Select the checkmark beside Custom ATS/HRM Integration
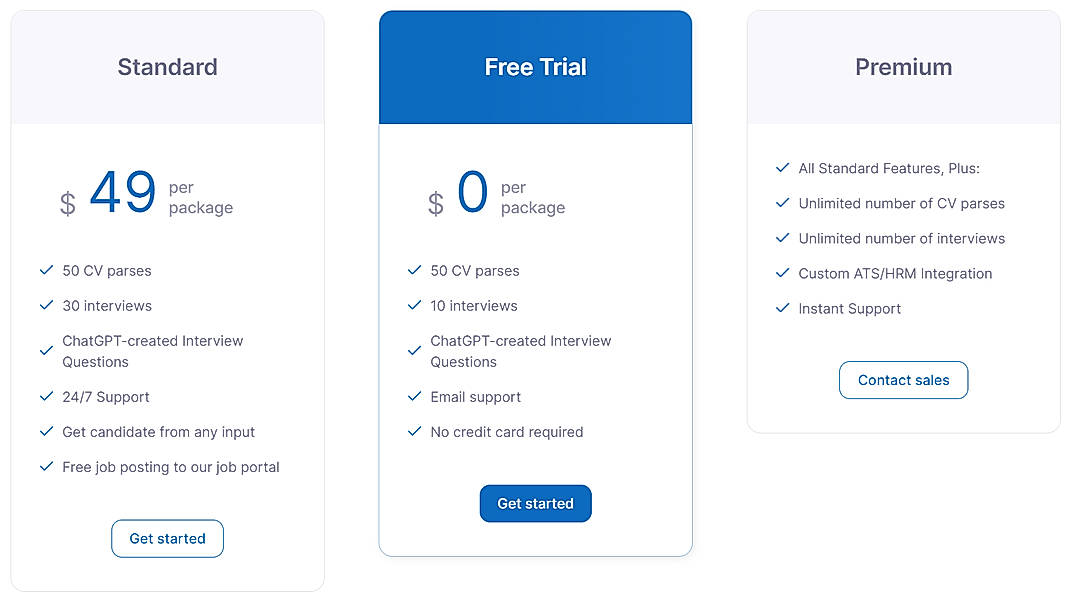The width and height of the screenshot is (1070, 599). (x=782, y=273)
